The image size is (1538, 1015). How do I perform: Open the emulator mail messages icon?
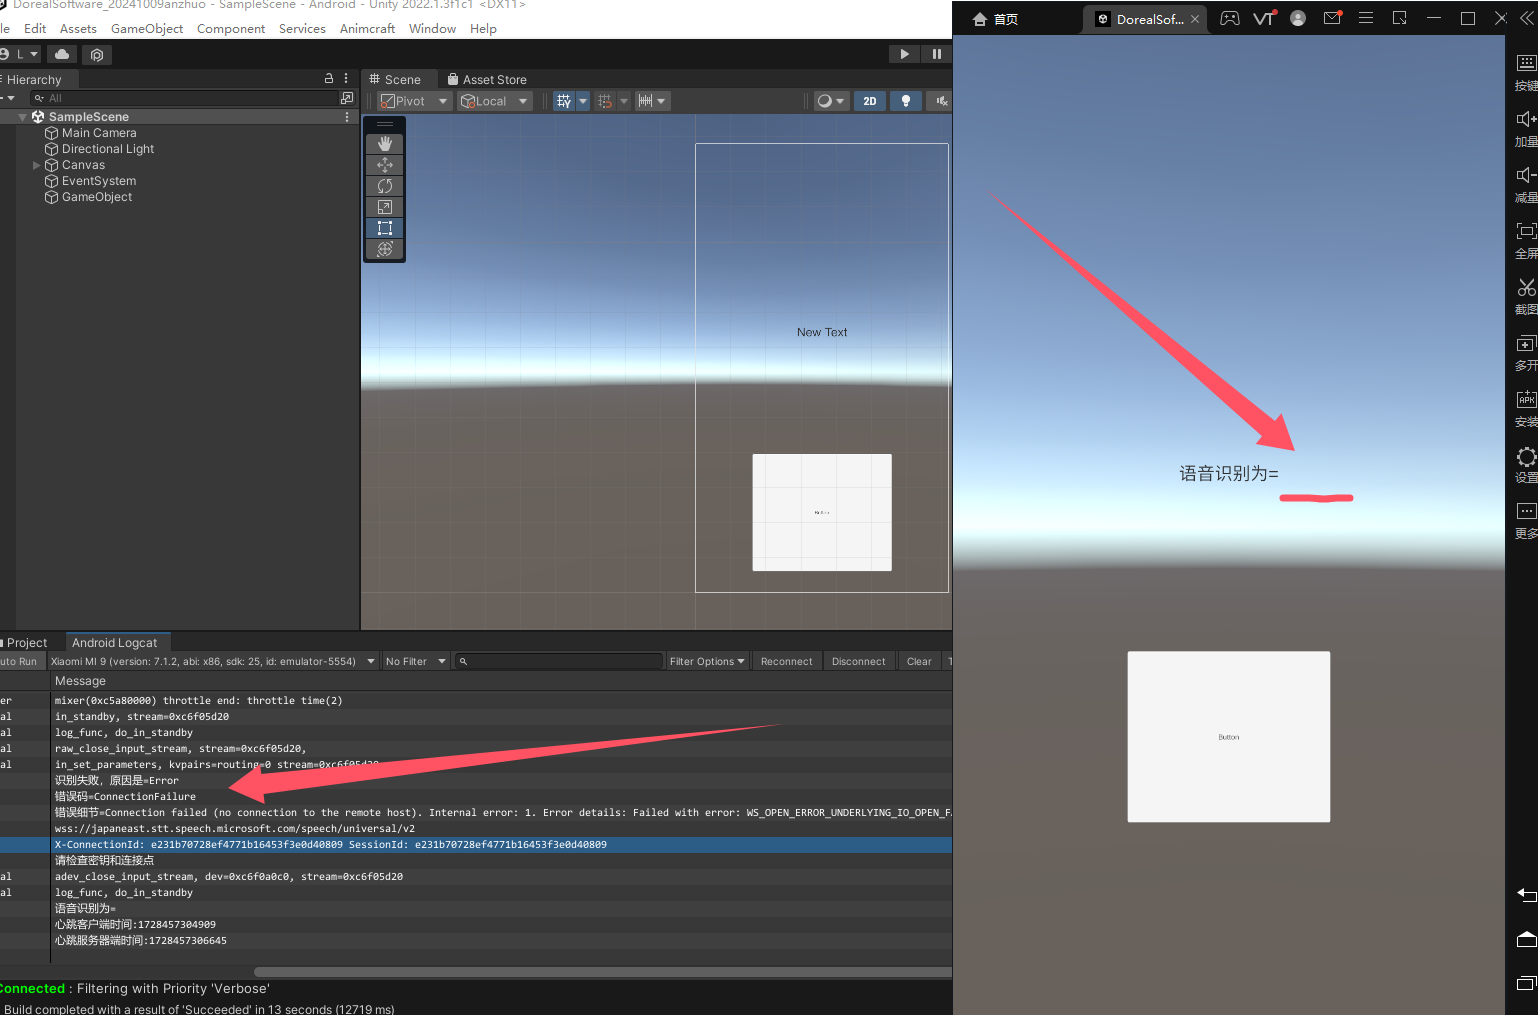1332,18
